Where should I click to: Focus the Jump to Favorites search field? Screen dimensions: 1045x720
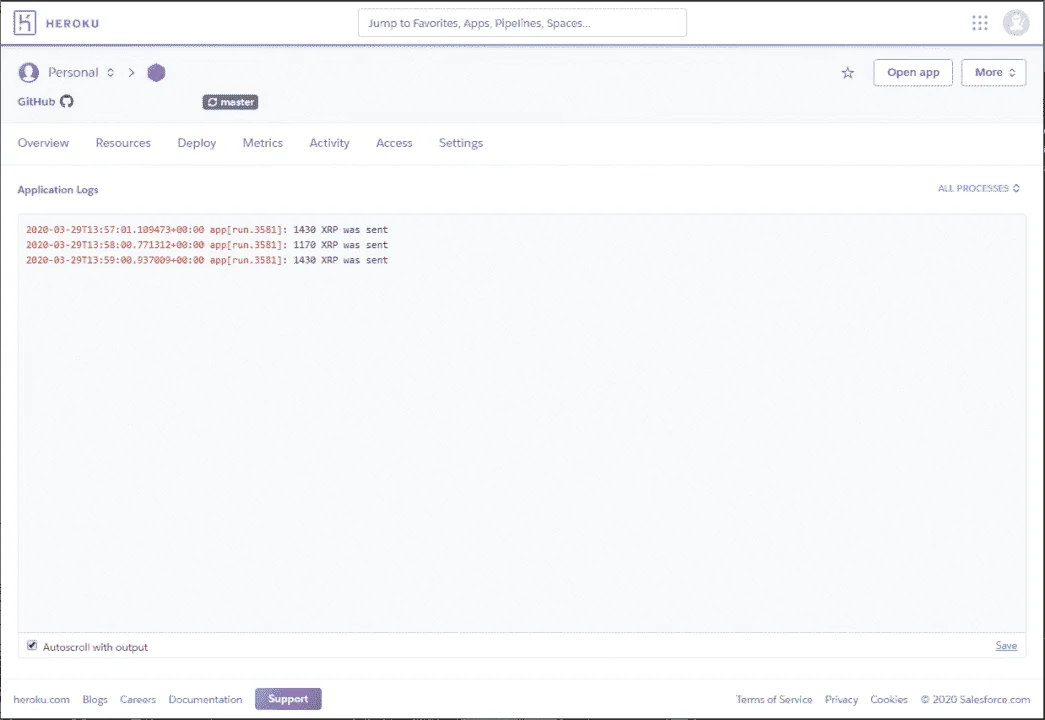pos(522,23)
